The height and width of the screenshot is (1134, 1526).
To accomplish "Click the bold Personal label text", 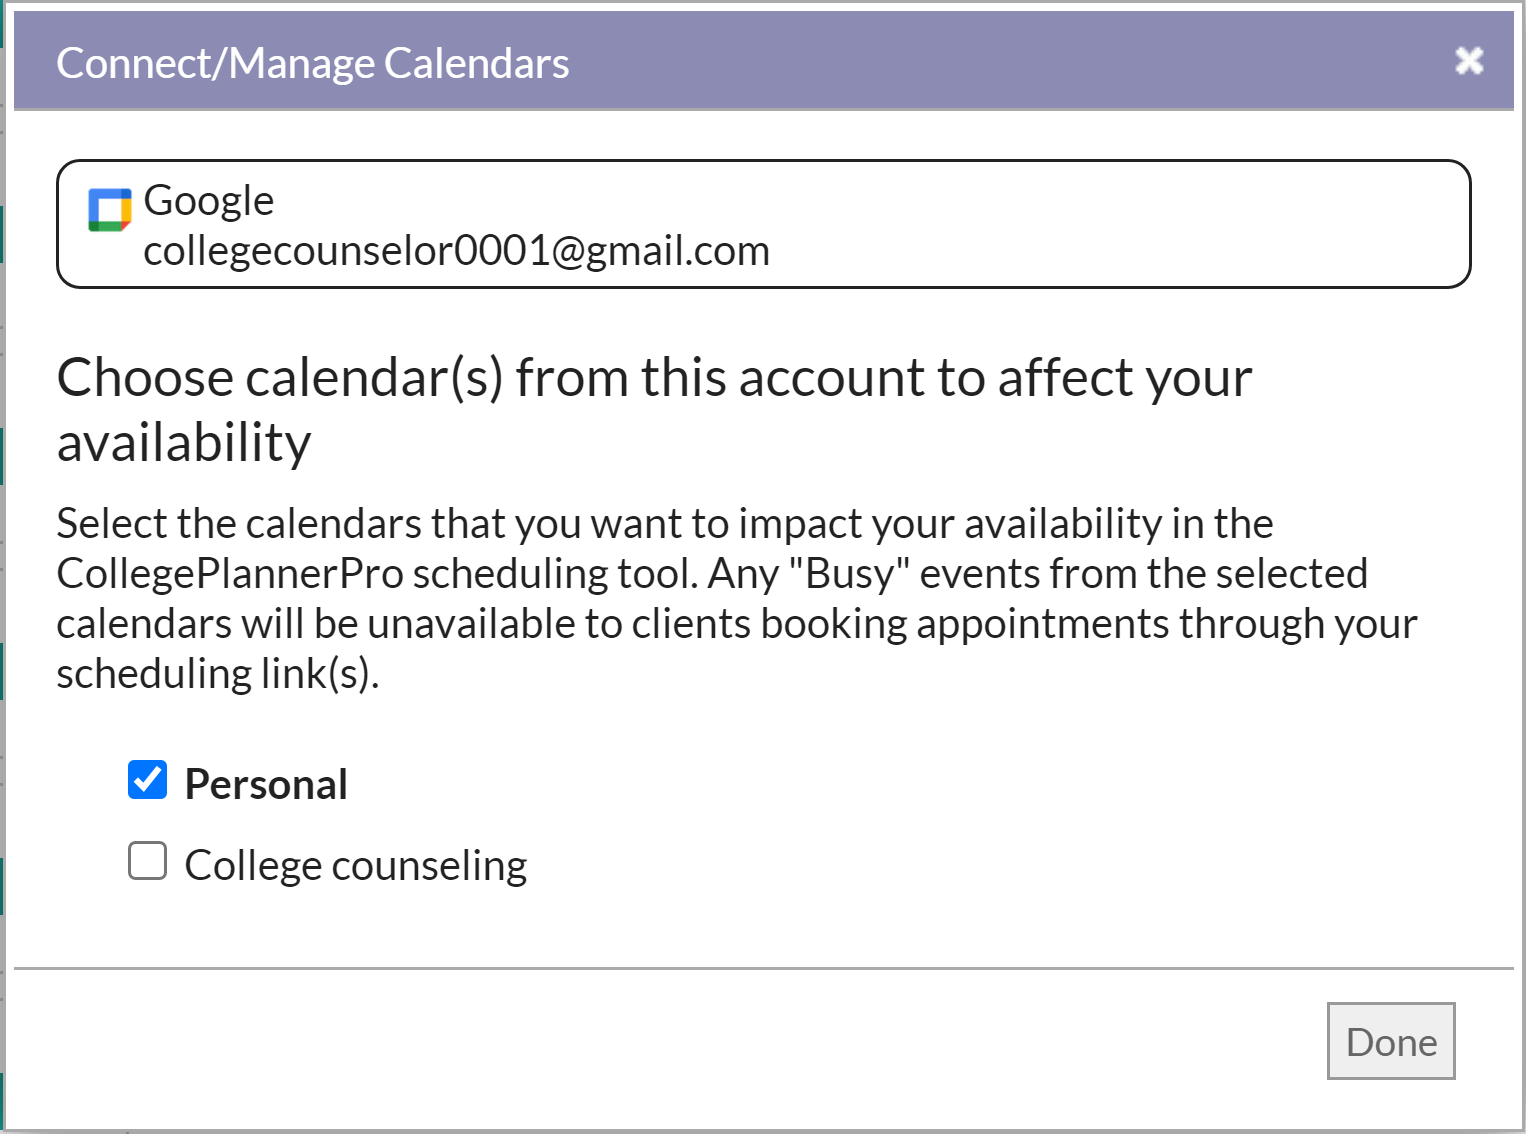I will [266, 784].
